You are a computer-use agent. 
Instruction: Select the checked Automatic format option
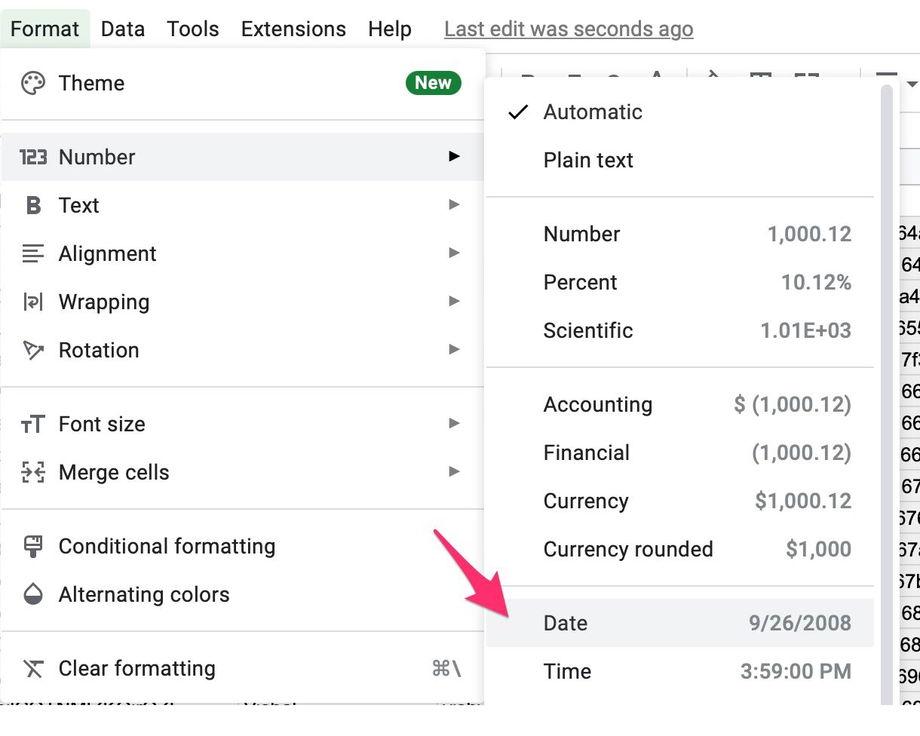[592, 112]
